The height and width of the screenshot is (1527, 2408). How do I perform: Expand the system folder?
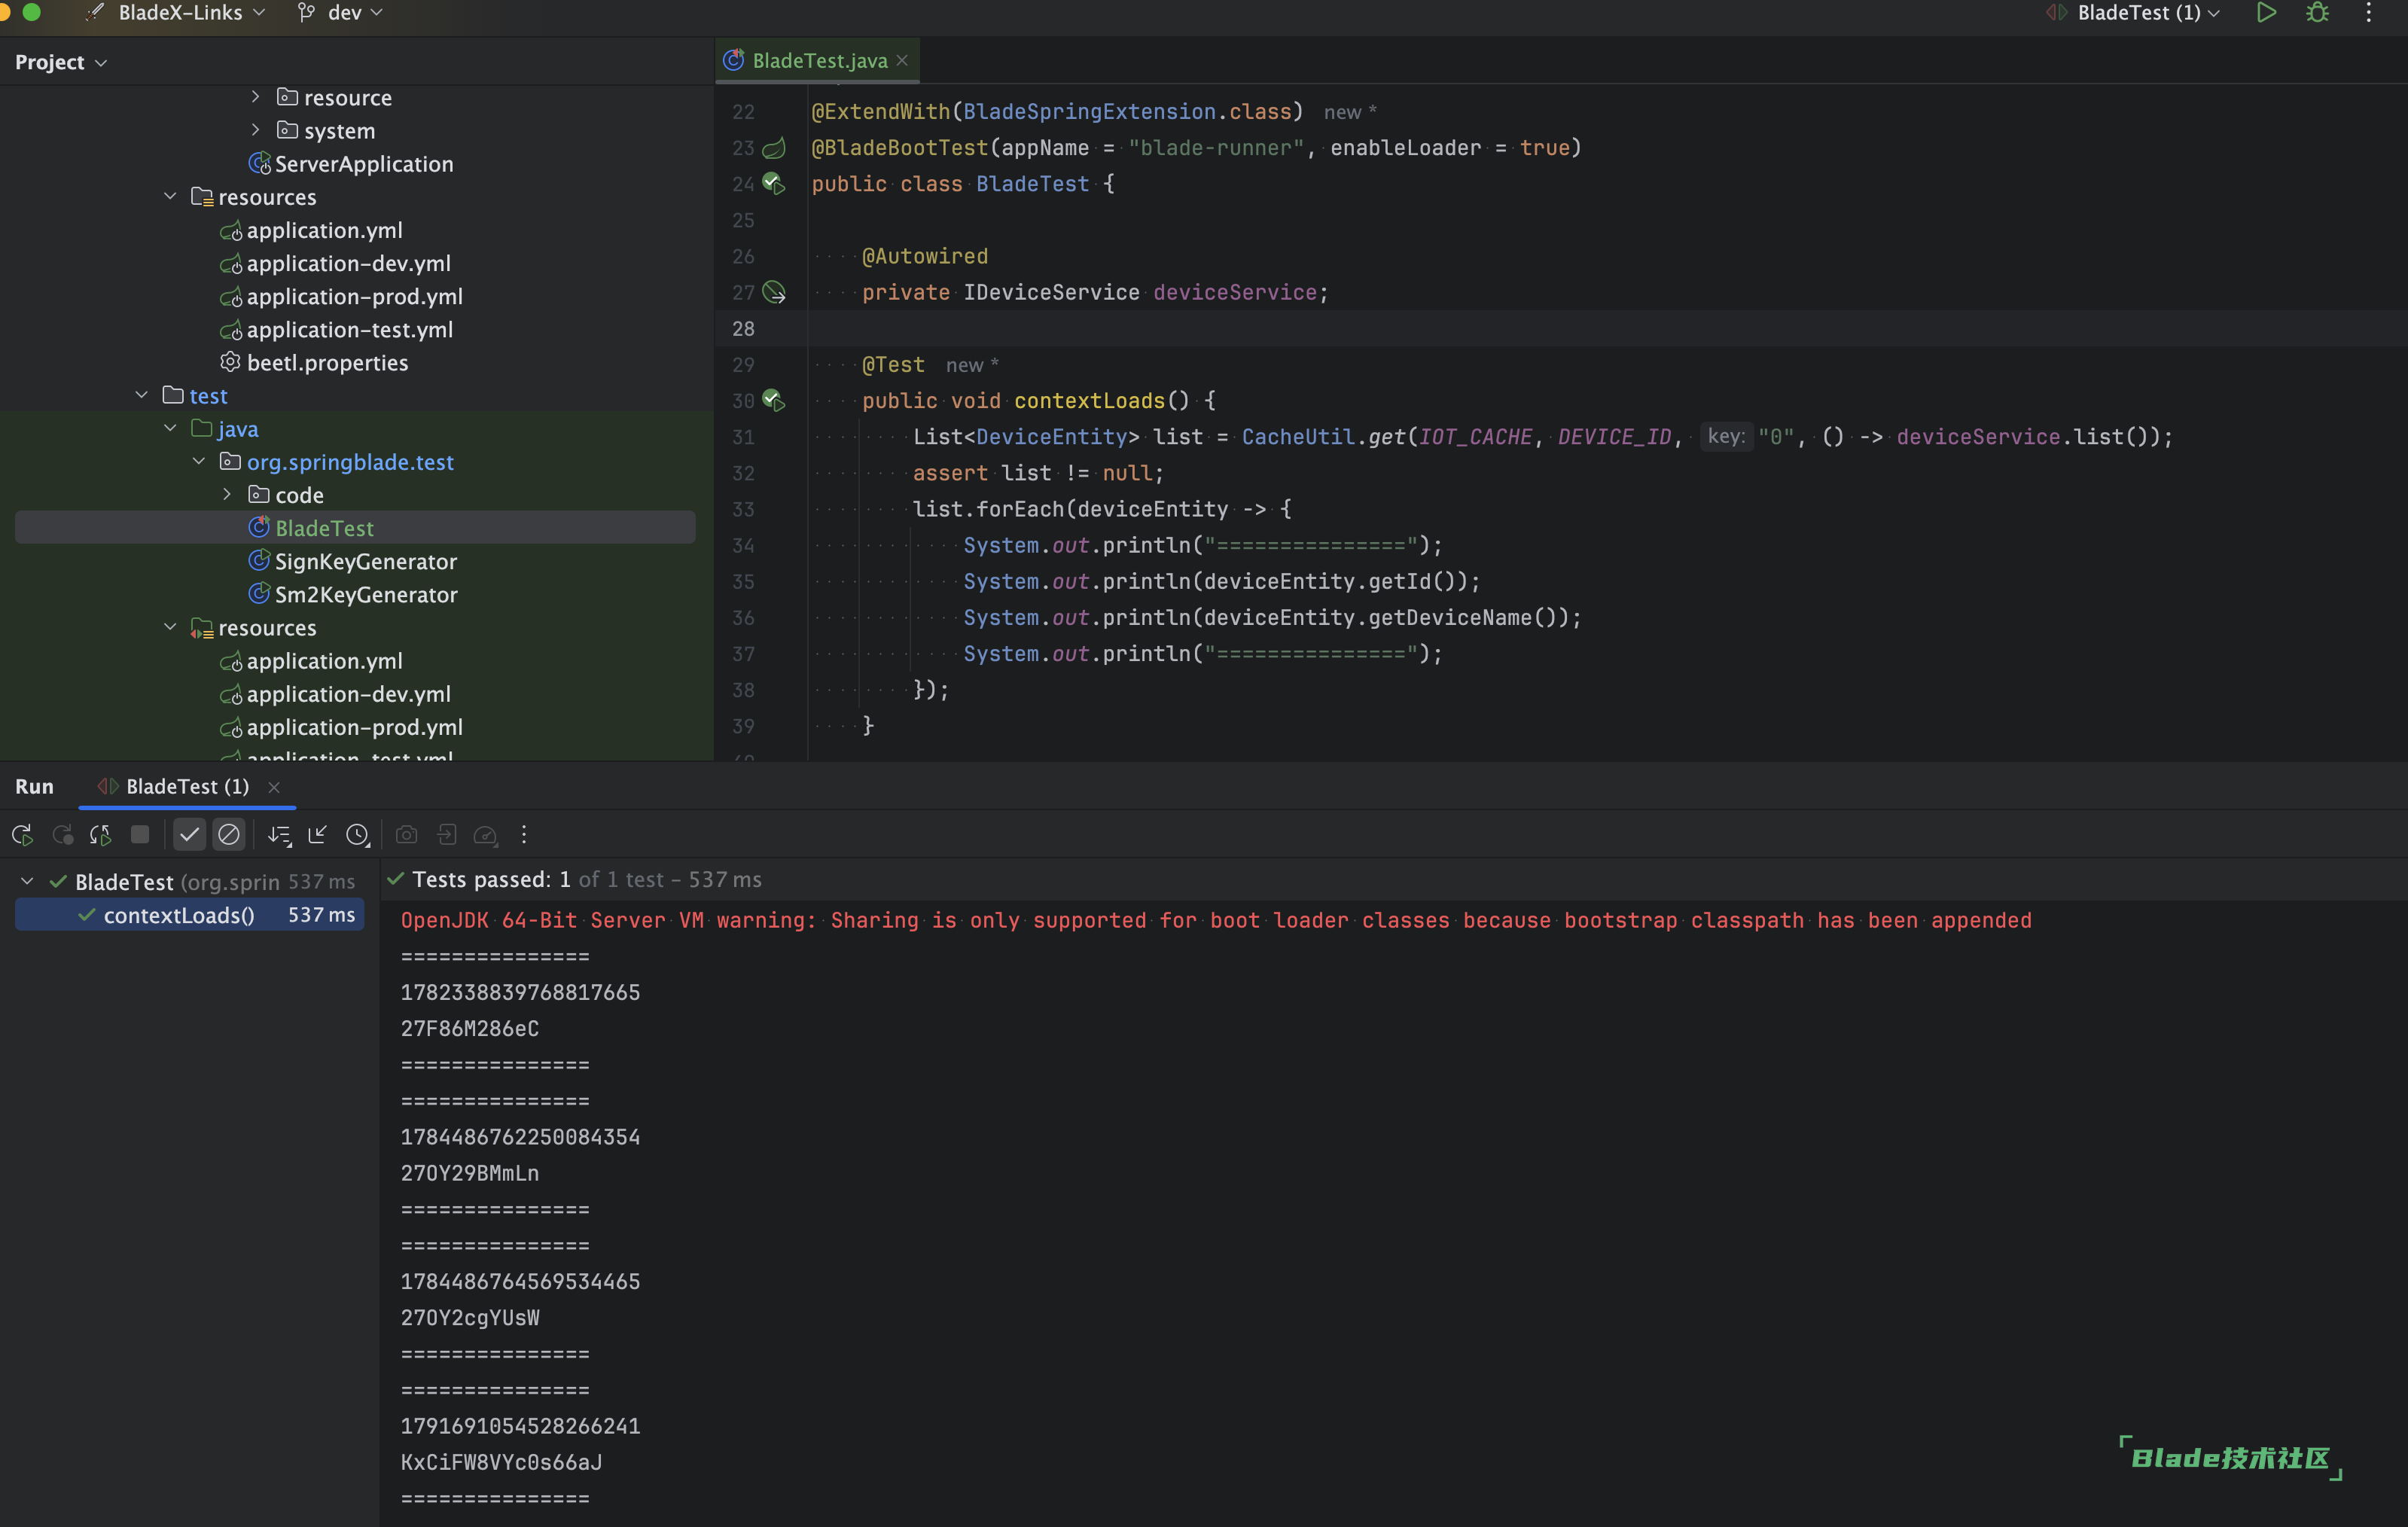point(255,130)
